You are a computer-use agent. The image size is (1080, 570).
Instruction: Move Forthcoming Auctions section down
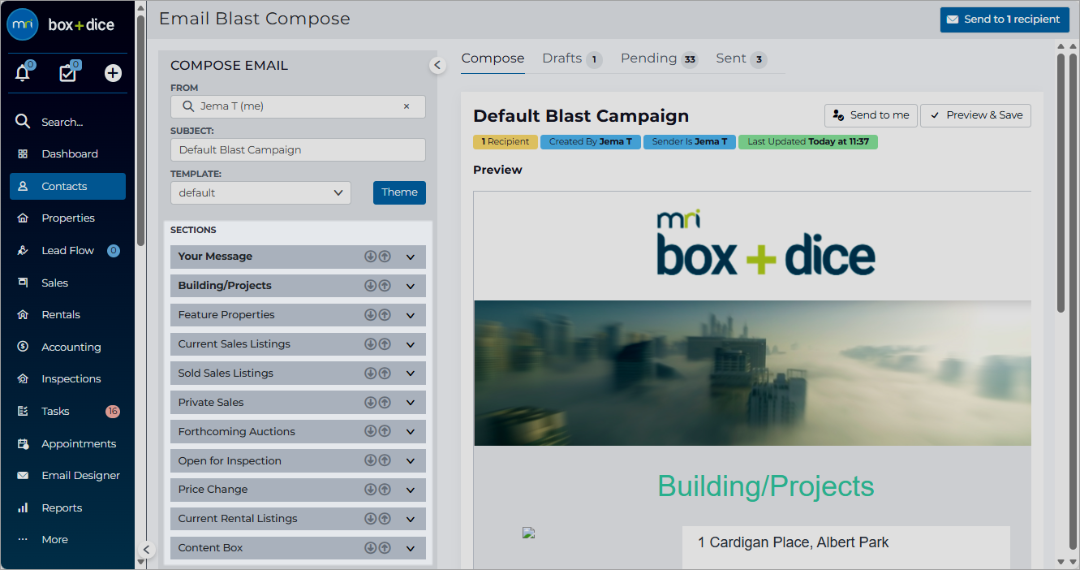pyautogui.click(x=371, y=431)
